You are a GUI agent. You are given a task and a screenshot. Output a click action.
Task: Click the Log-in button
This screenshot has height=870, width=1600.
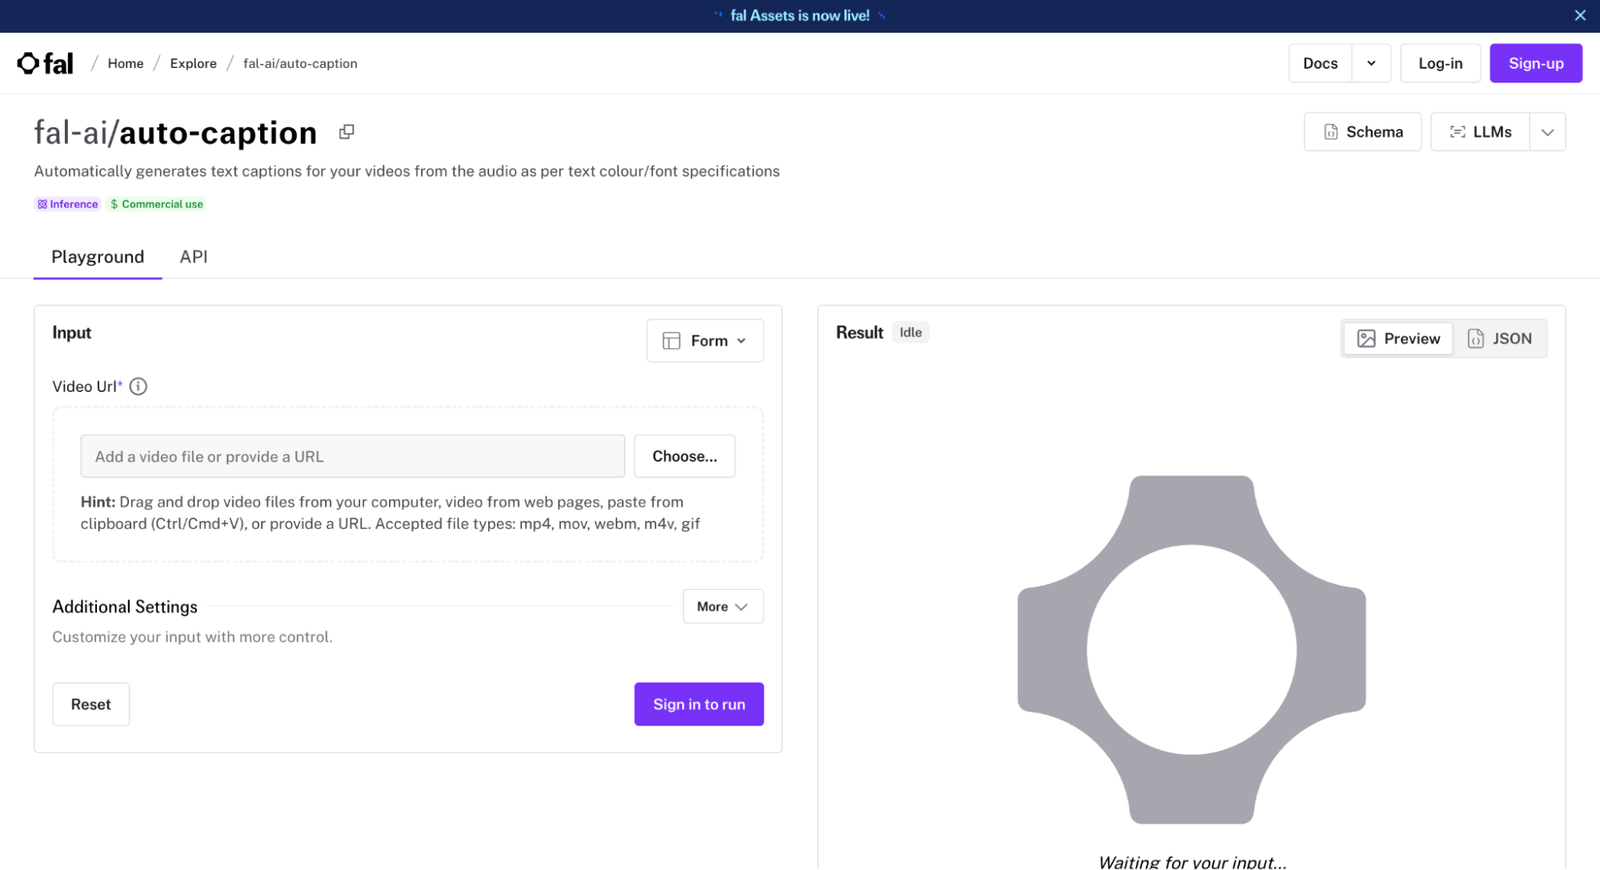pos(1440,63)
